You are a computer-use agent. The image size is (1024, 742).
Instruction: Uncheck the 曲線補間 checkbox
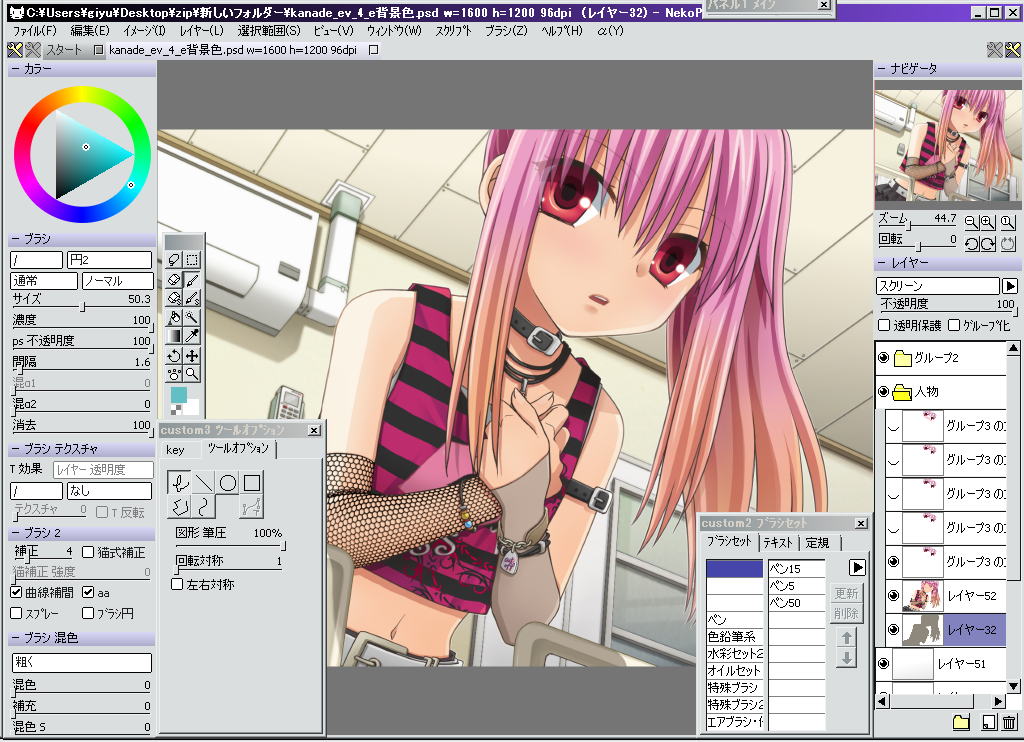[x=16, y=592]
